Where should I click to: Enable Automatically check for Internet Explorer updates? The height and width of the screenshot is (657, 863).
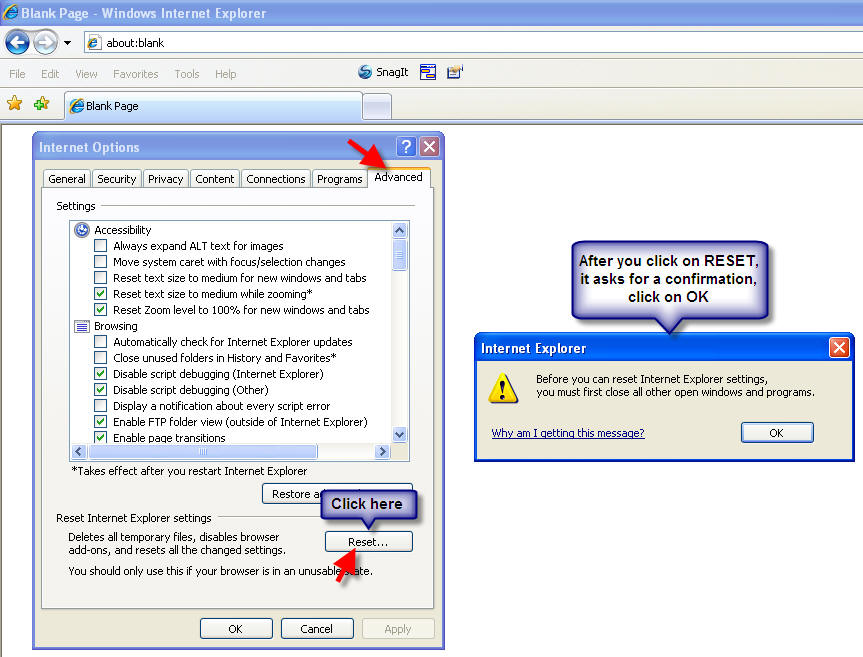click(100, 342)
